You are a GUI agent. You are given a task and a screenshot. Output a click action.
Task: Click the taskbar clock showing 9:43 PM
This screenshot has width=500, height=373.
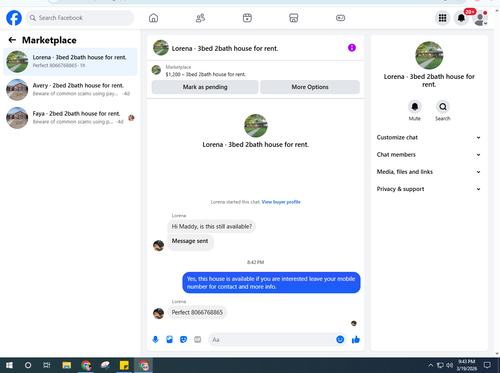(466, 365)
